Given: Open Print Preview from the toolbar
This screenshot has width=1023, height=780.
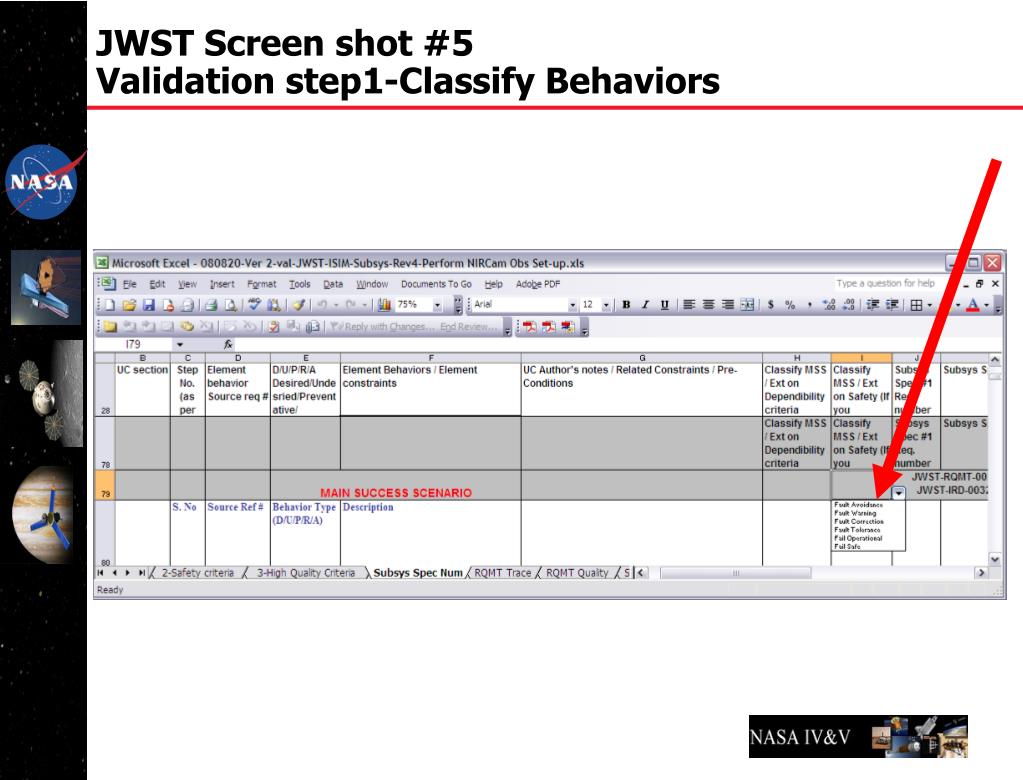Looking at the screenshot, I should 230,305.
